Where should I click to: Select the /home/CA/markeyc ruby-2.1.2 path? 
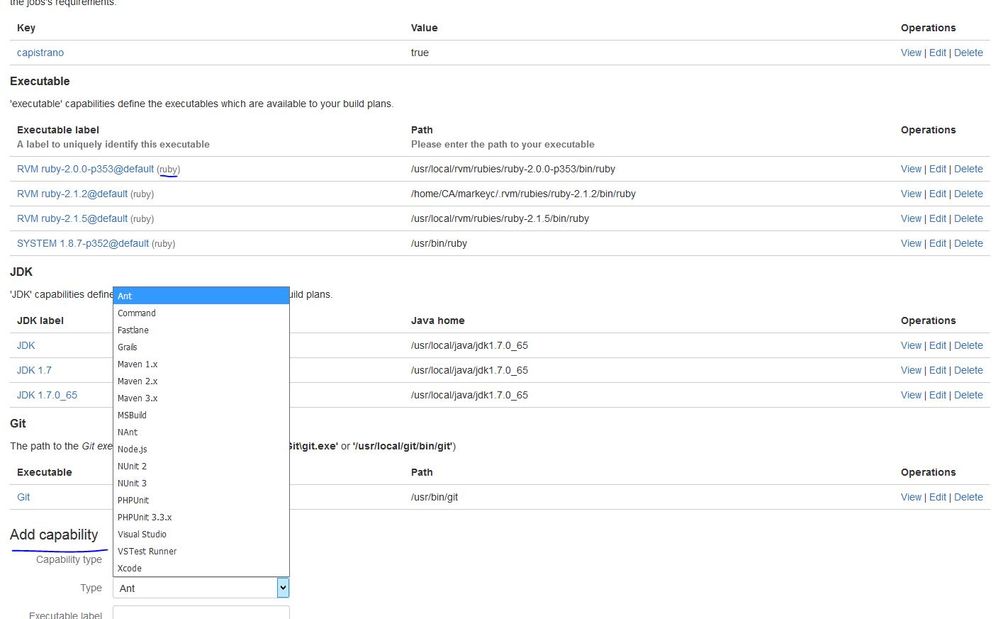tap(523, 194)
